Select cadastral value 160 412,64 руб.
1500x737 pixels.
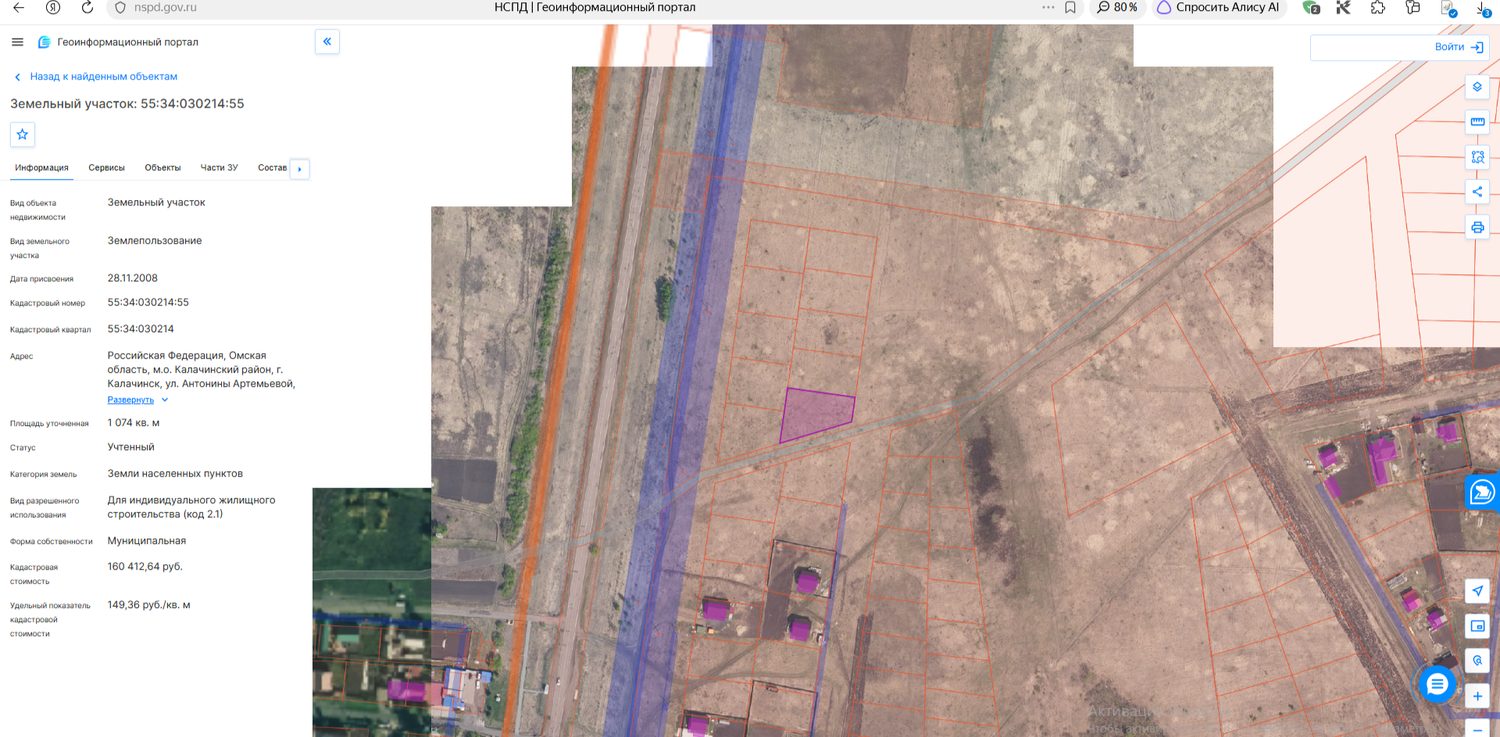click(145, 566)
